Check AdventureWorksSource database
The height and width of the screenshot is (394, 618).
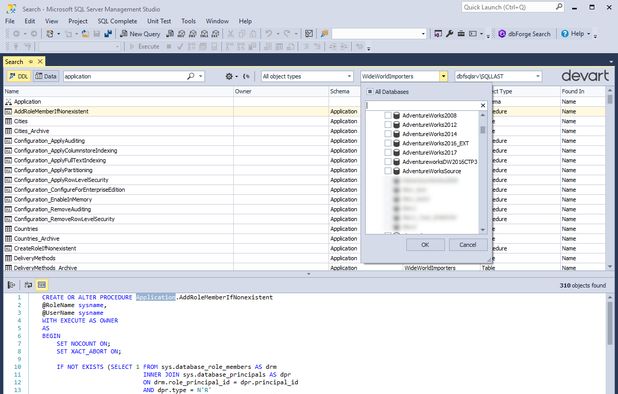[388, 171]
